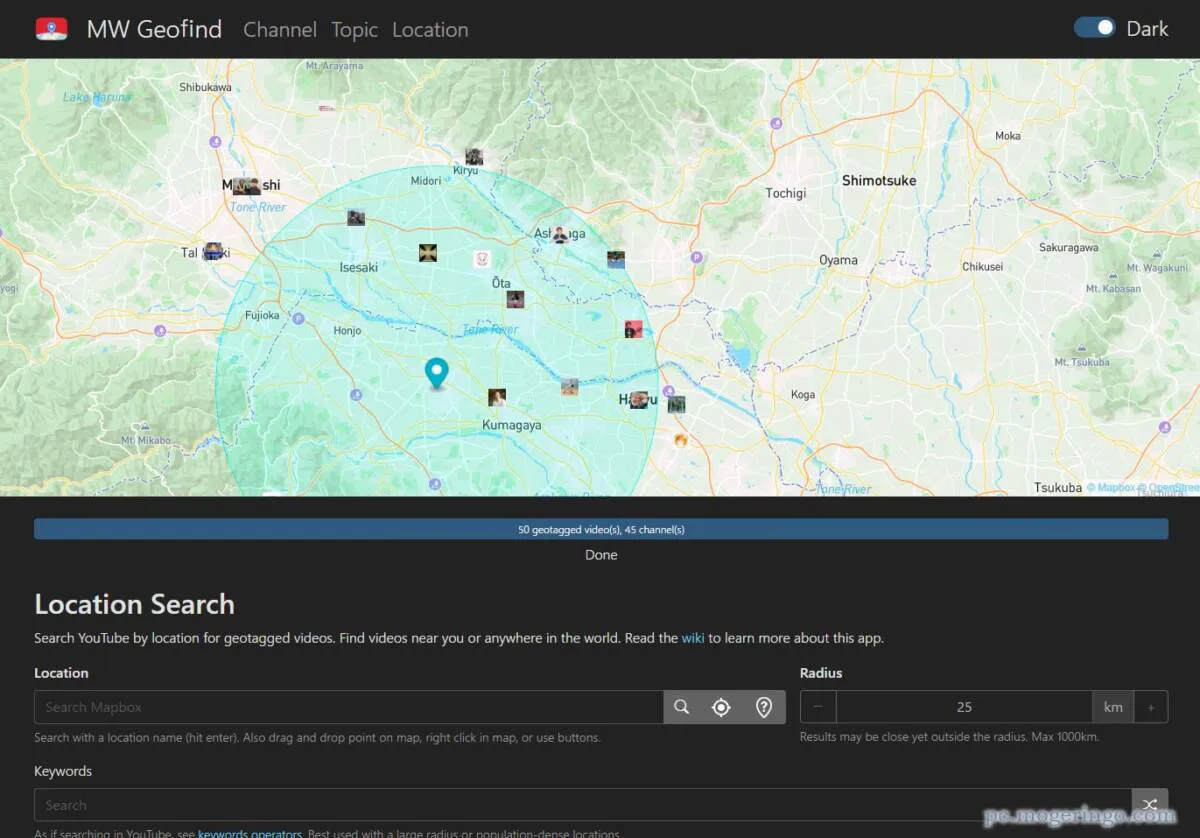The width and height of the screenshot is (1200, 838).
Task: Open thumbnail northwest of Isesaki label
Action: coord(356,217)
